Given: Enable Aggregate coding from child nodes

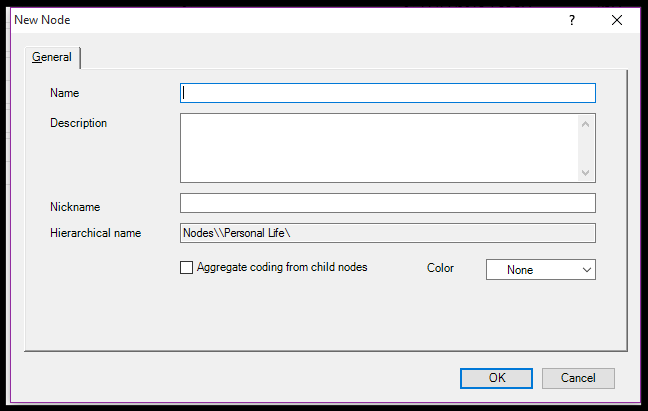Looking at the screenshot, I should (186, 268).
